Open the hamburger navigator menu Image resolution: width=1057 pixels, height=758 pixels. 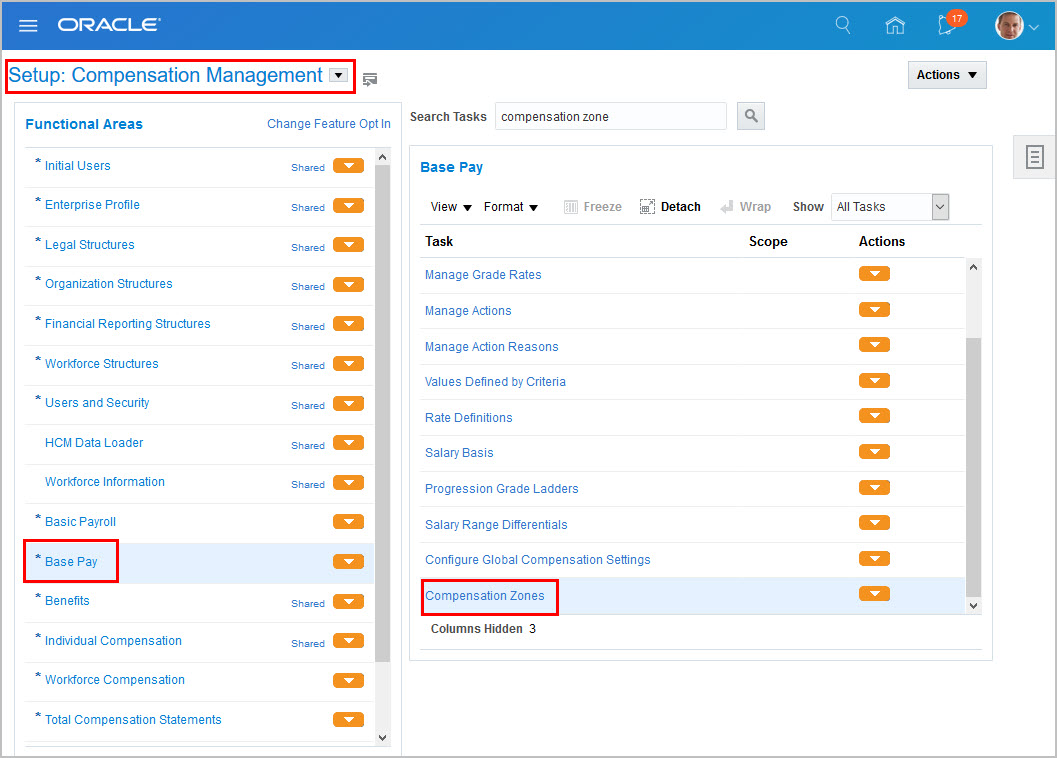[x=28, y=26]
